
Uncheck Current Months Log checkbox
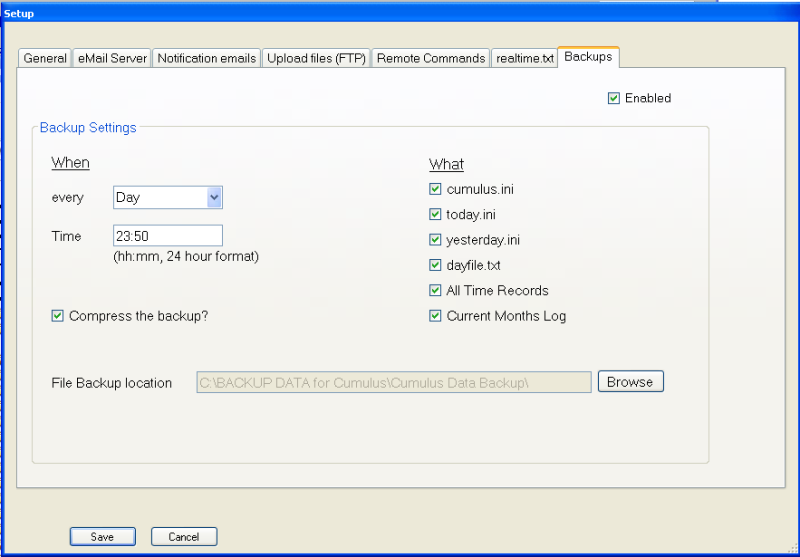point(435,316)
